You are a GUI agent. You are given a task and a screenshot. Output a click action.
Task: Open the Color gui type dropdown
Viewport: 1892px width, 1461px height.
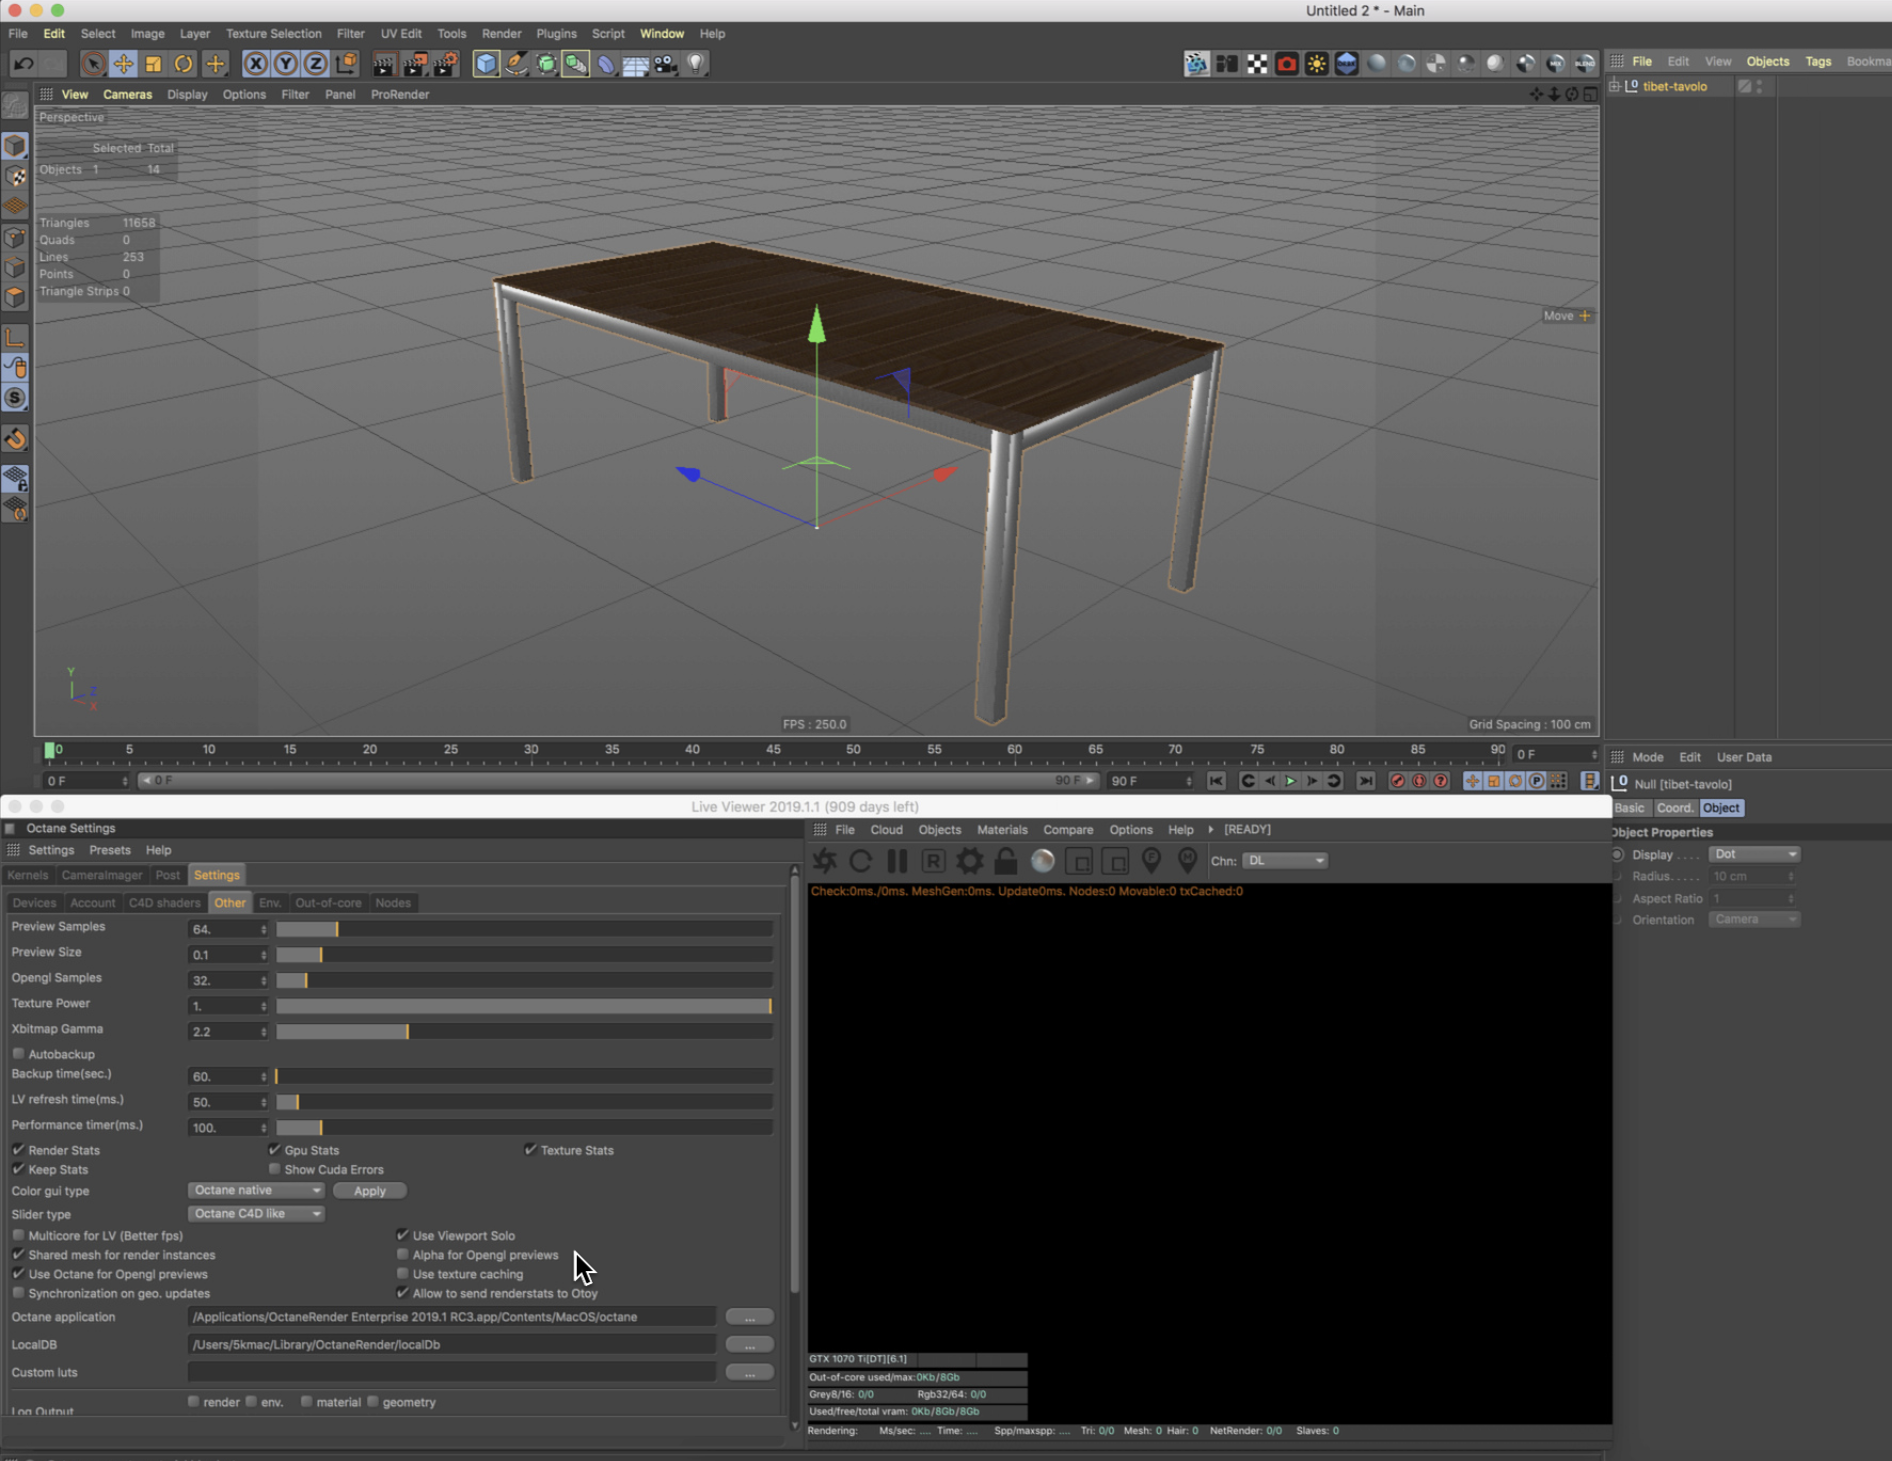[x=256, y=1191]
